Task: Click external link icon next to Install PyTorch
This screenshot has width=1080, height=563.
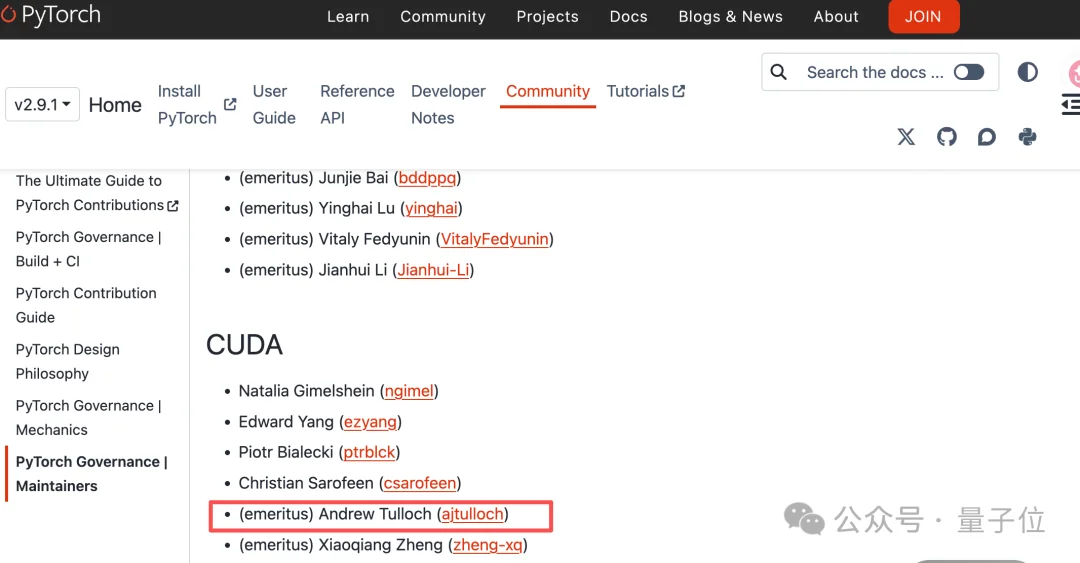Action: click(230, 104)
